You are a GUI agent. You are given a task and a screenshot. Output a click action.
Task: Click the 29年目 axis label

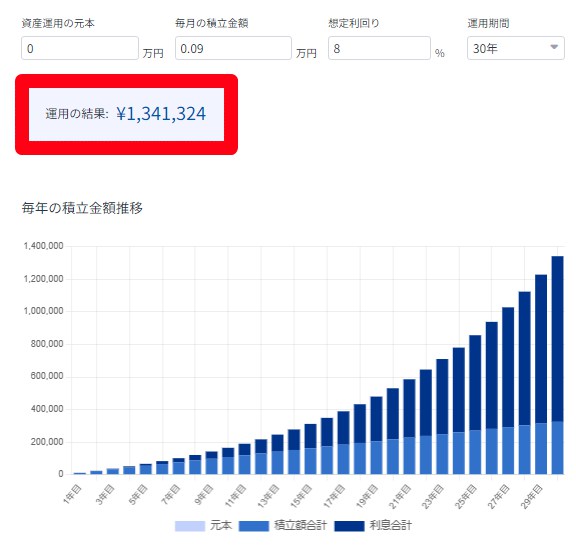[531, 496]
